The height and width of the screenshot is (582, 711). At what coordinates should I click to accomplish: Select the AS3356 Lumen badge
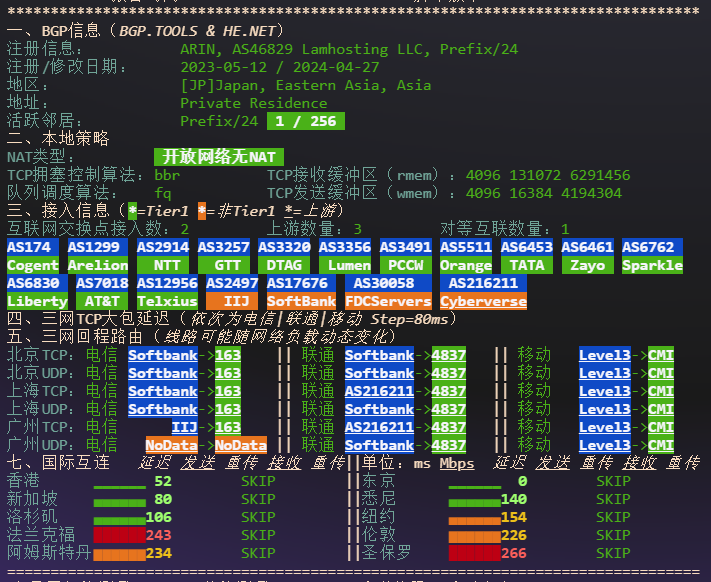(345, 256)
